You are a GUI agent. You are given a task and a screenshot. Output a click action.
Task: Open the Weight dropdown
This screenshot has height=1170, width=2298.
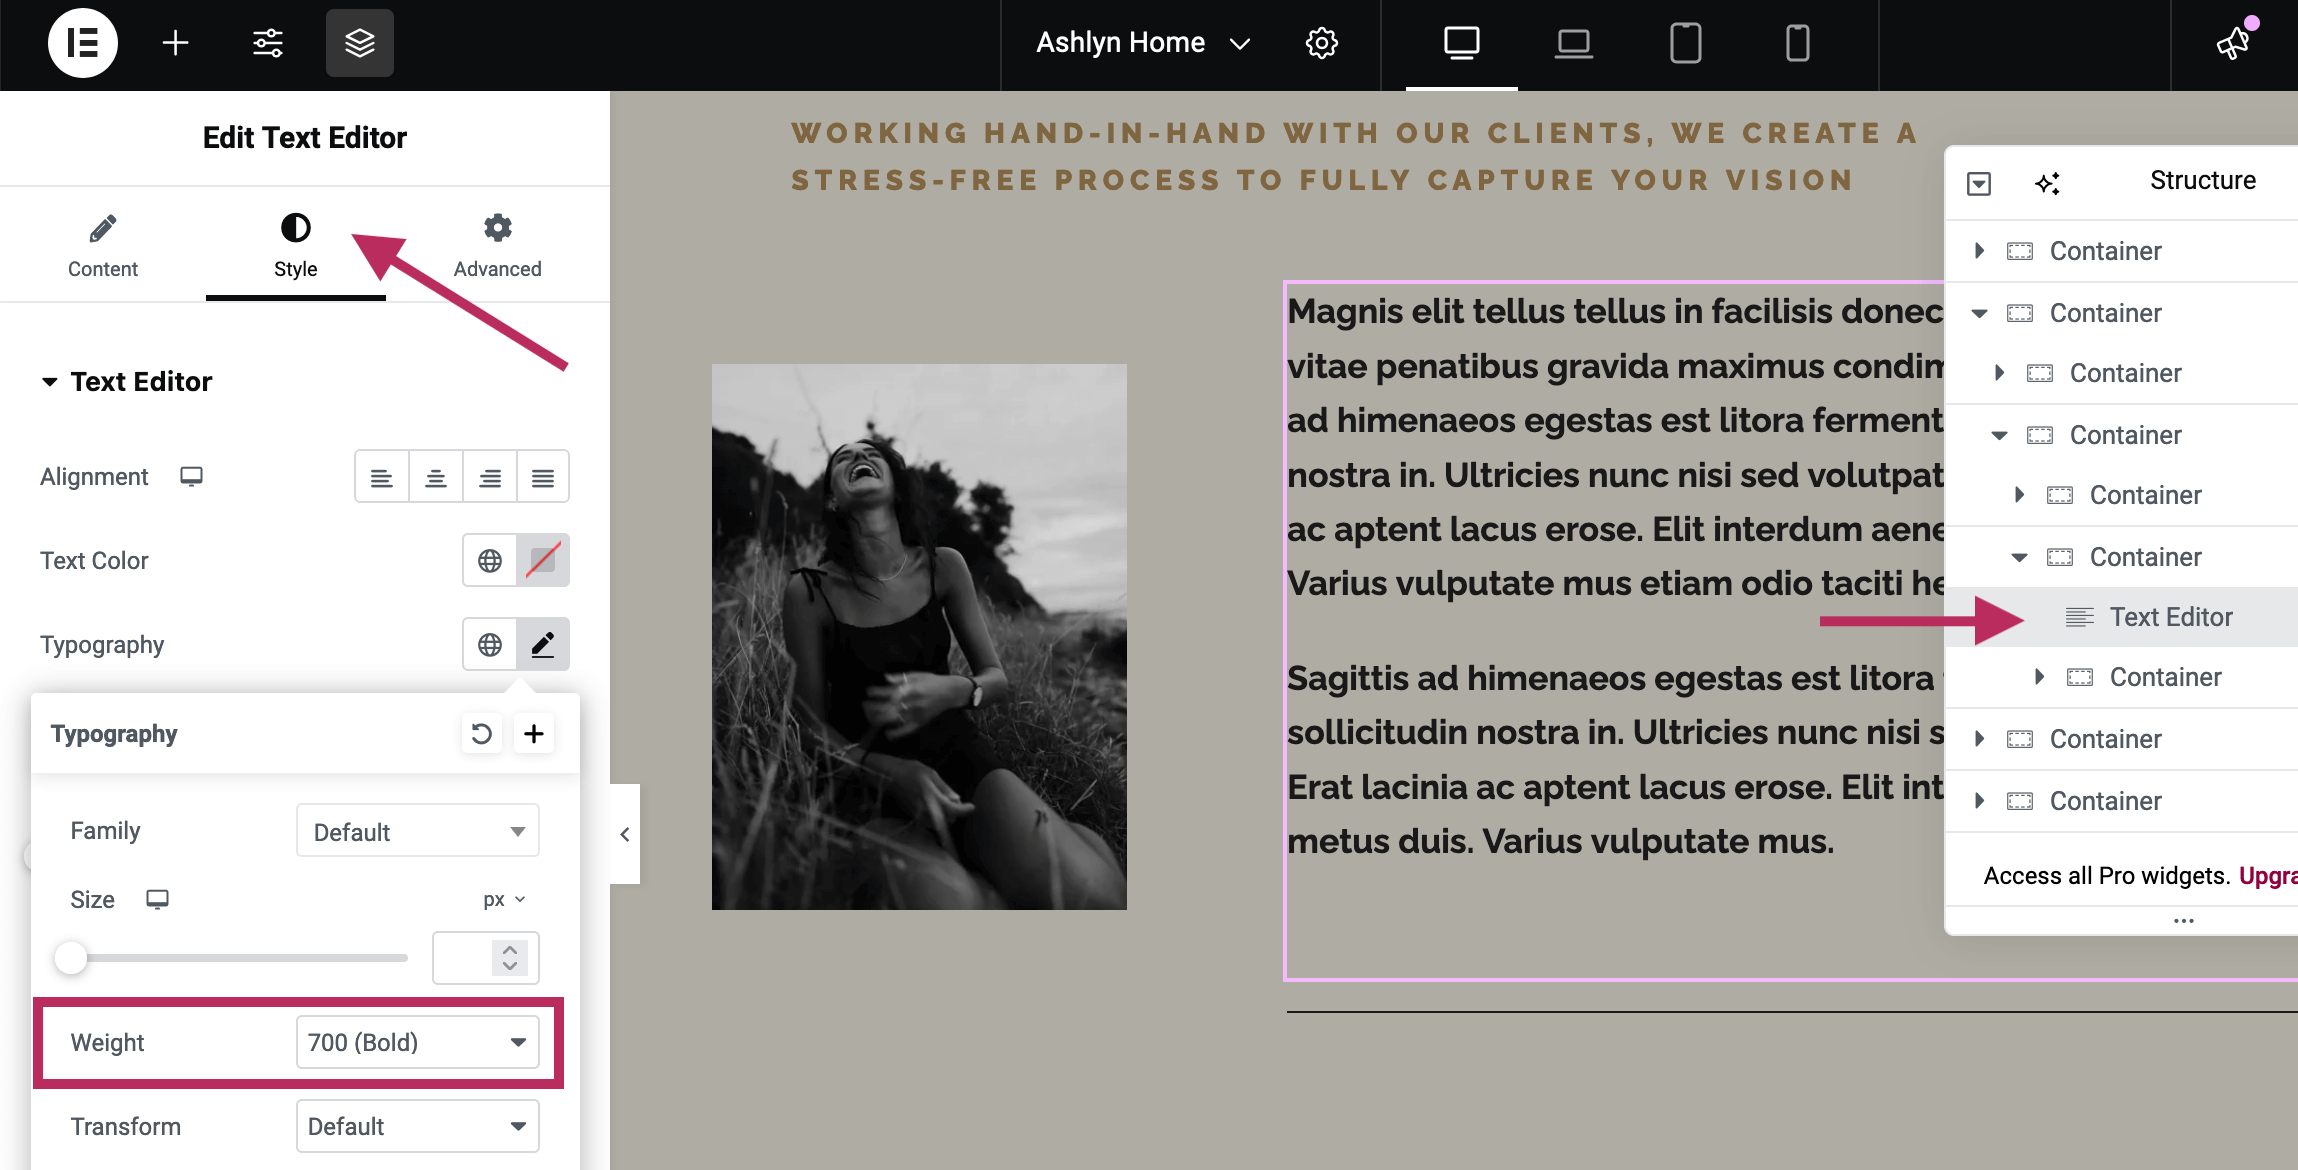coord(417,1042)
